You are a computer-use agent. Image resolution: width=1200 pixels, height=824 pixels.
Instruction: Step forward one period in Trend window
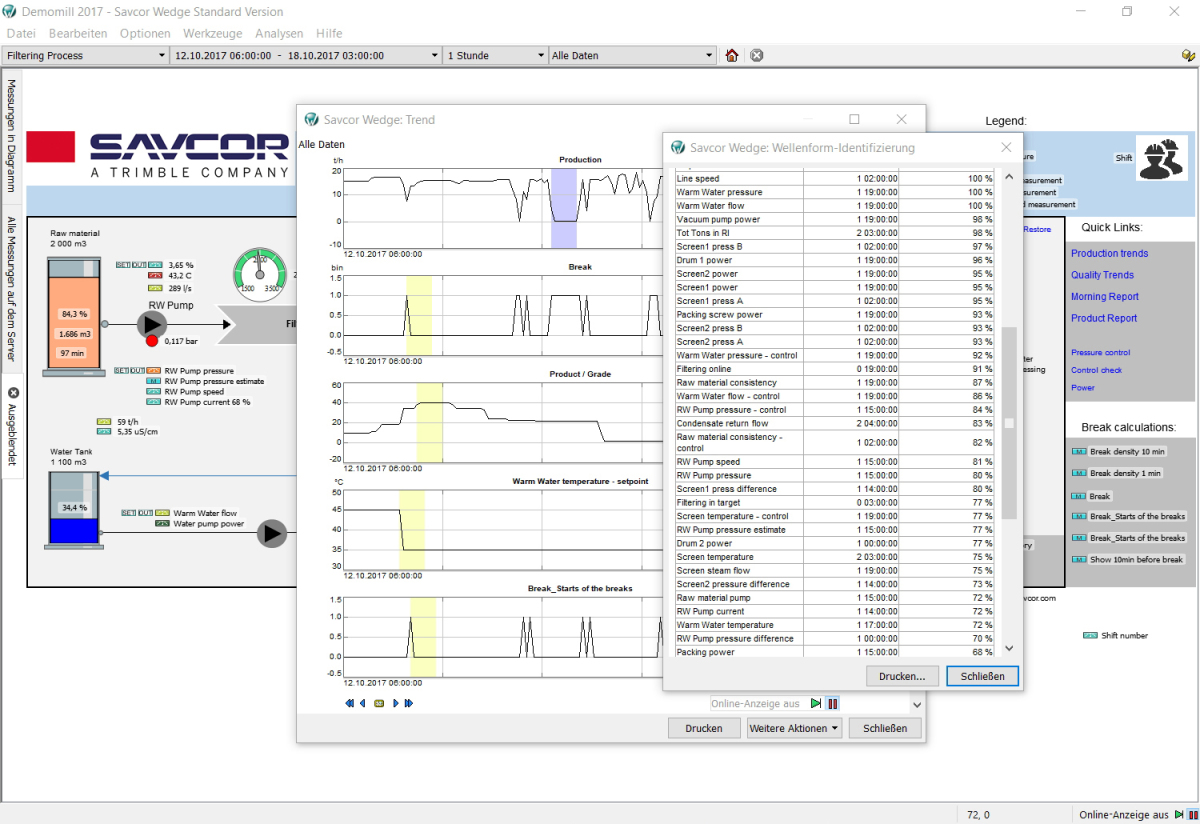coord(396,703)
